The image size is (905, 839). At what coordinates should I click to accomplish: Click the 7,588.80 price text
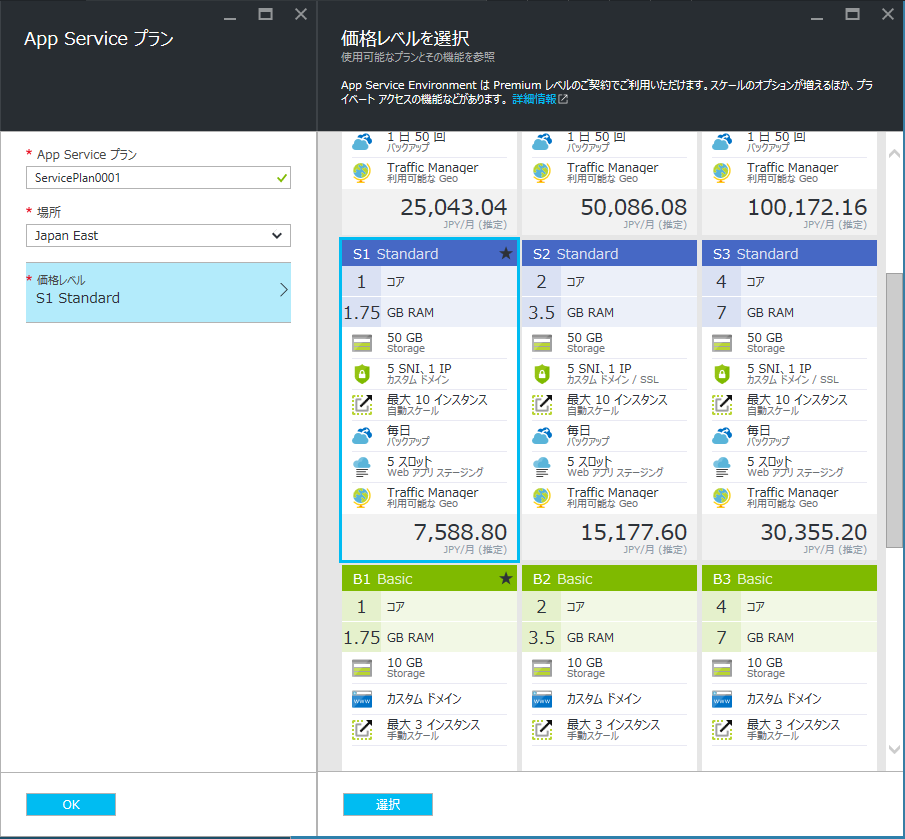[460, 532]
